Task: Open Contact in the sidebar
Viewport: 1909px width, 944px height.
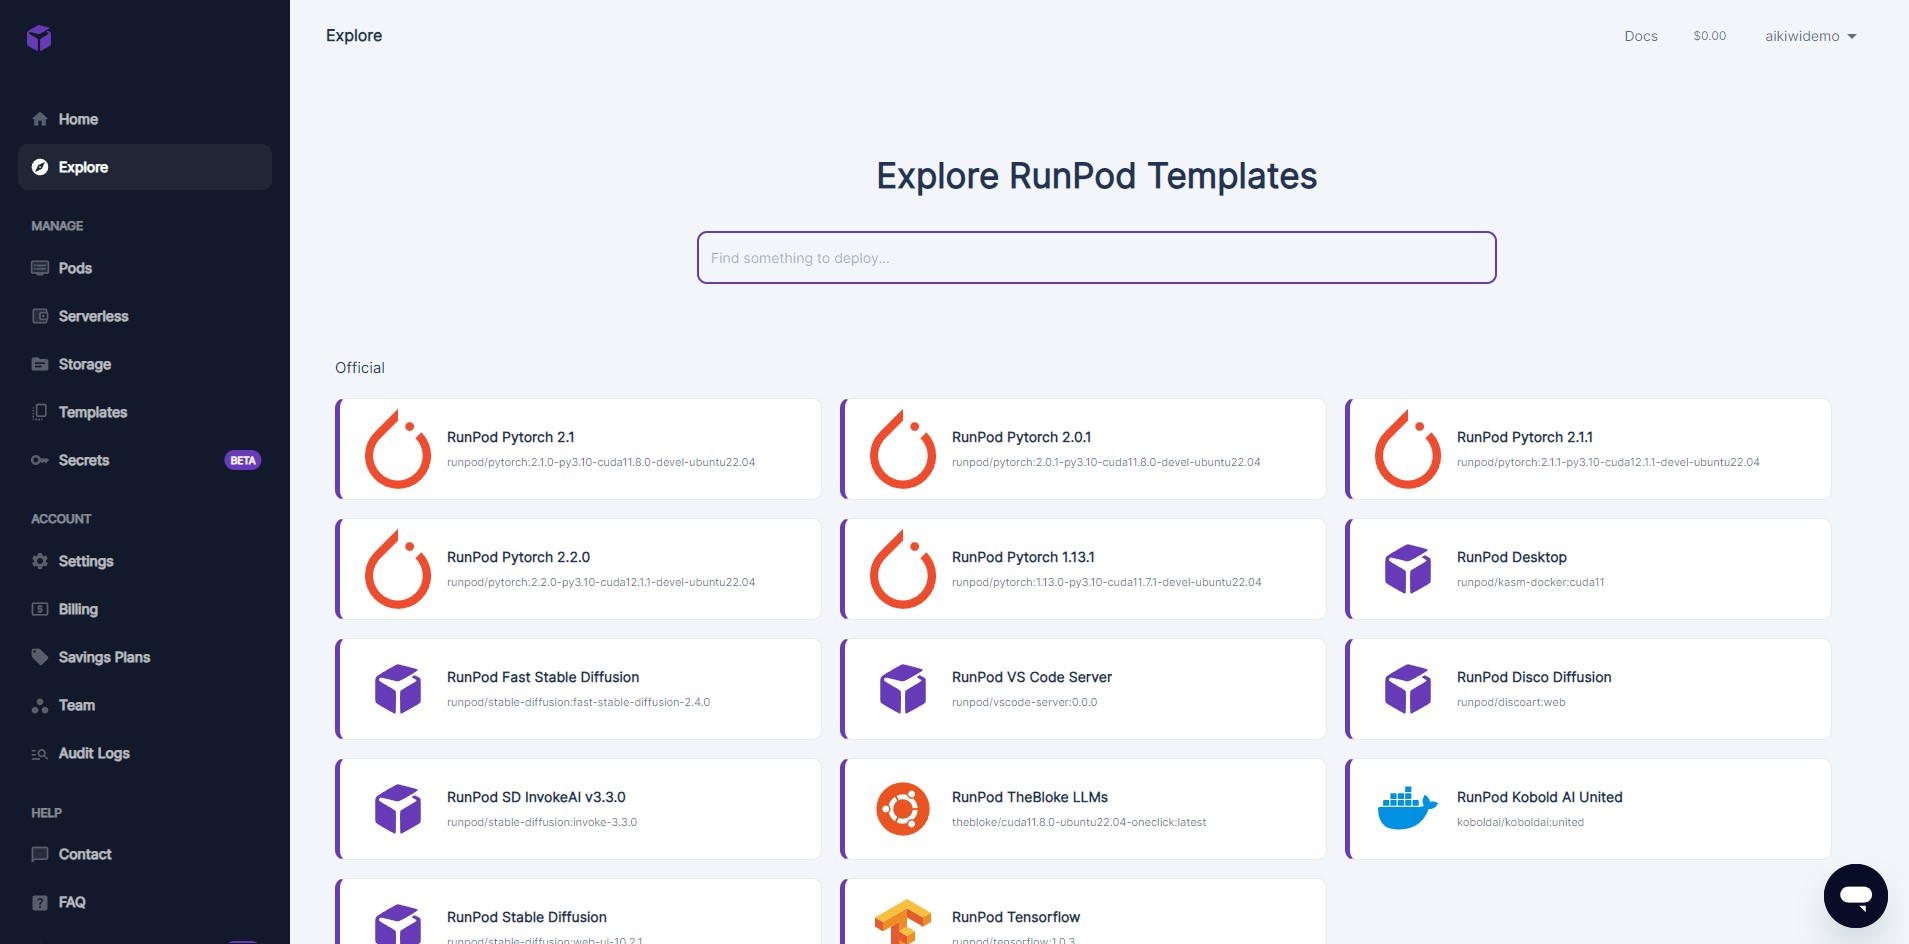Action: pyautogui.click(x=145, y=854)
